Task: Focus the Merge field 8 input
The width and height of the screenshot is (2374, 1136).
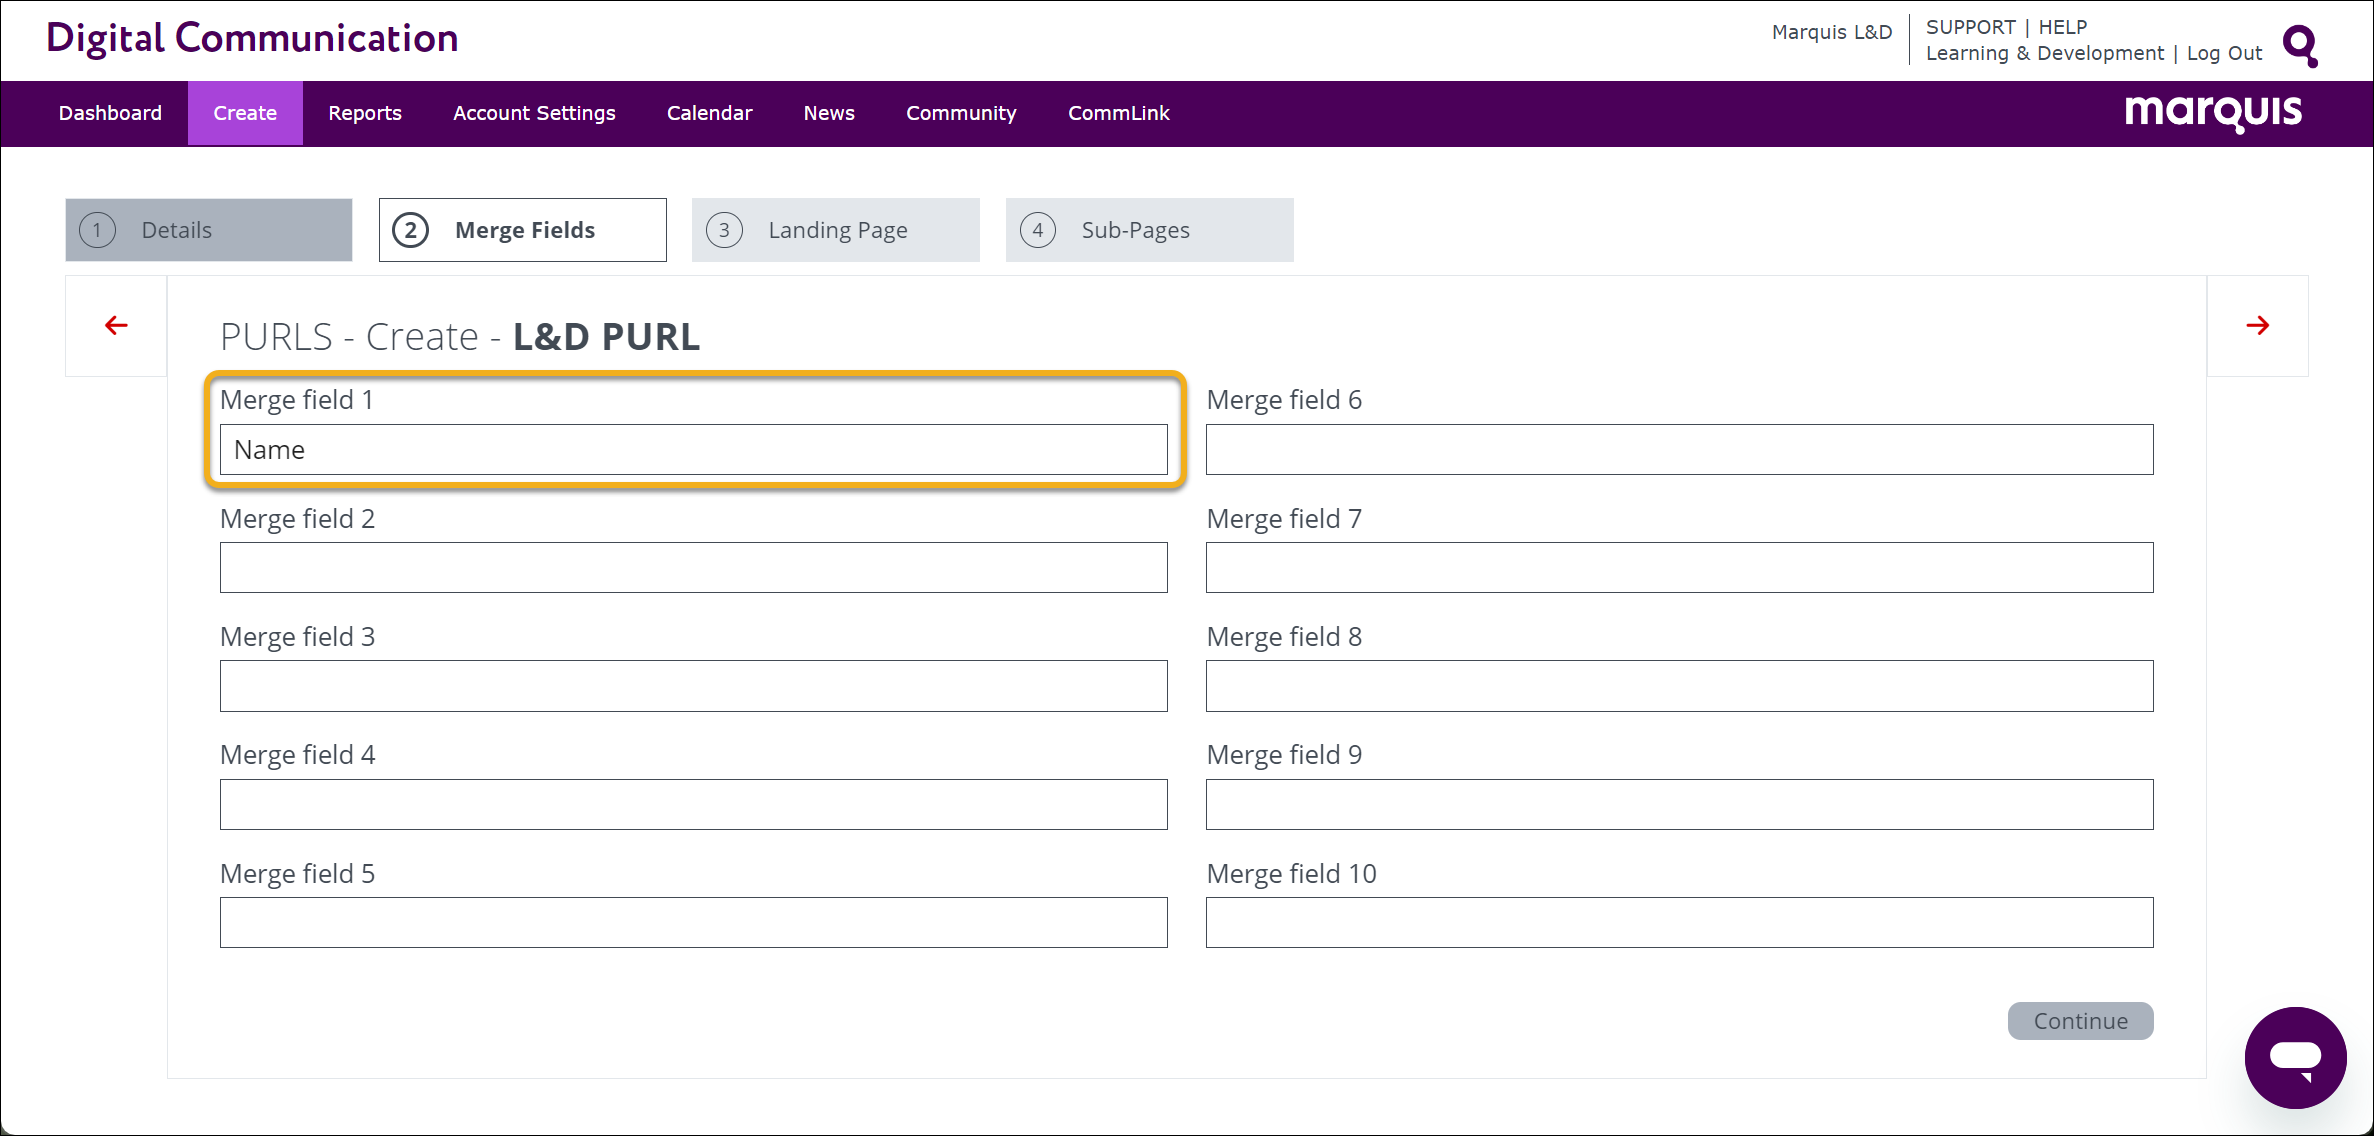Action: point(1679,686)
